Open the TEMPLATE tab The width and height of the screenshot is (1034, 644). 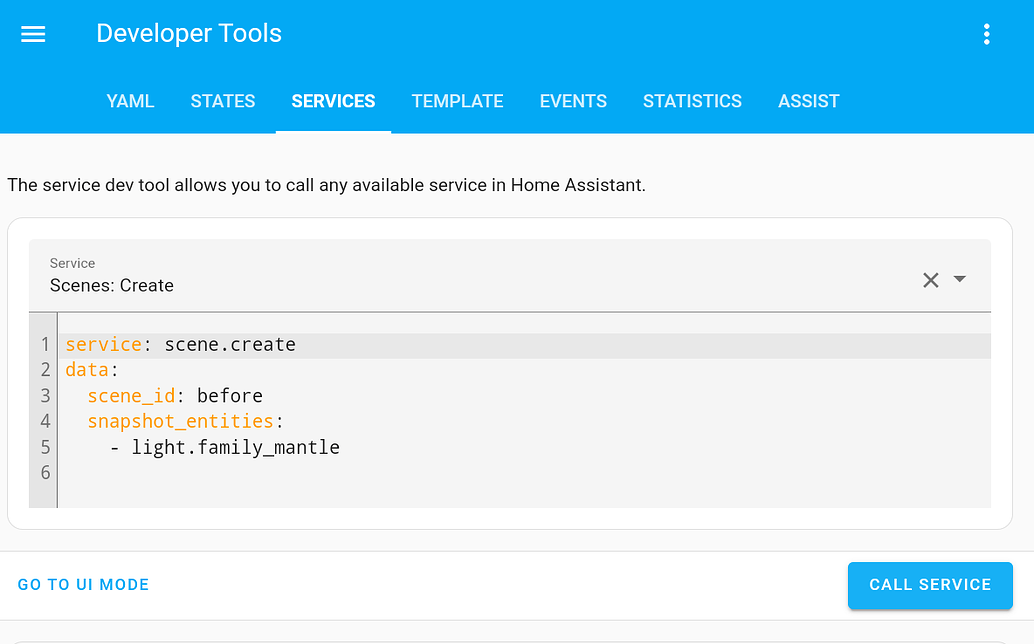click(458, 101)
